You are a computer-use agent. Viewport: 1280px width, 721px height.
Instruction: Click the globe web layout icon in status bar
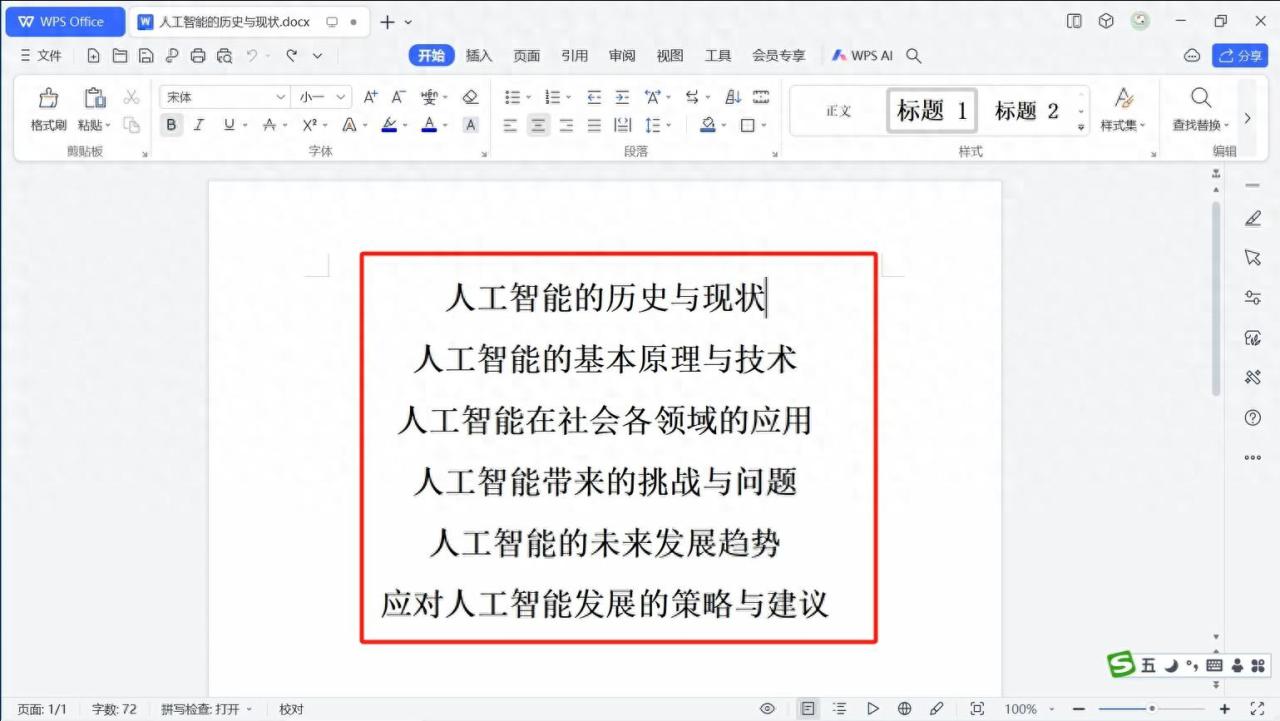904,709
